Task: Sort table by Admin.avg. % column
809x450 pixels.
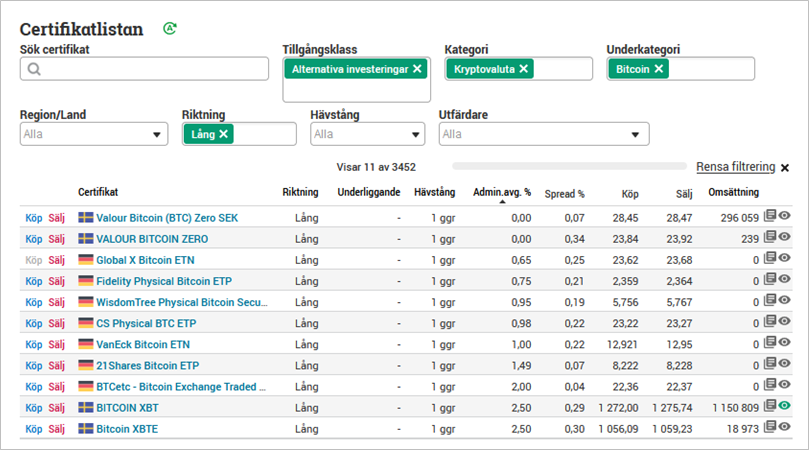Action: [502, 192]
